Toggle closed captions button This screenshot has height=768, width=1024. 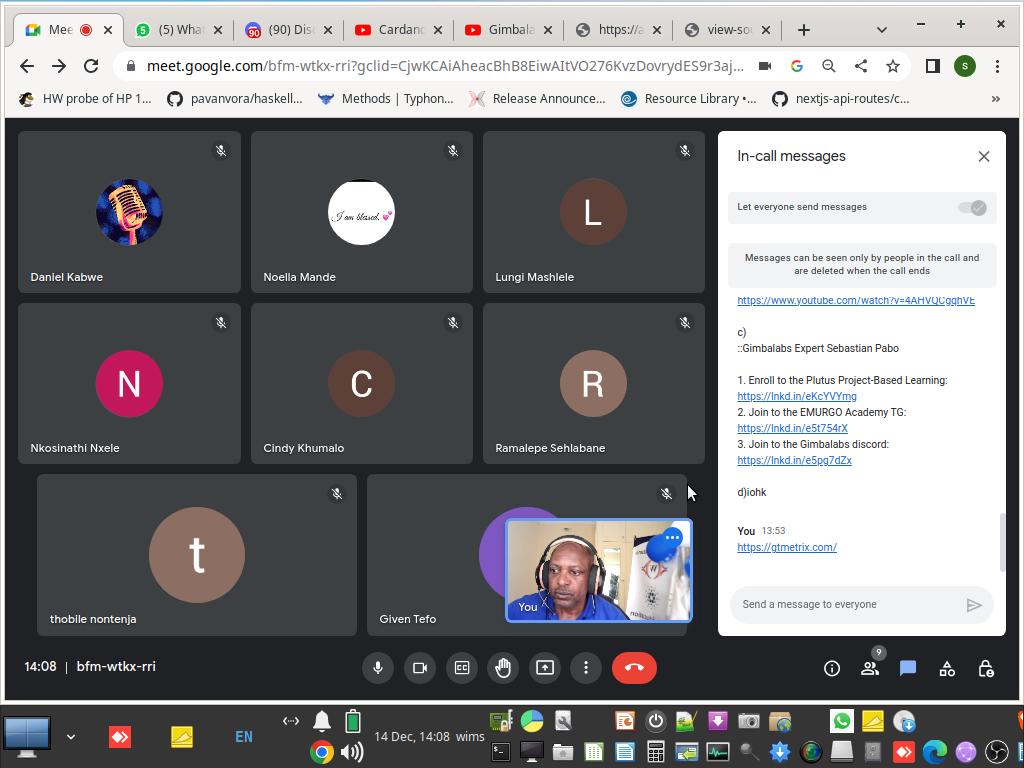click(462, 668)
